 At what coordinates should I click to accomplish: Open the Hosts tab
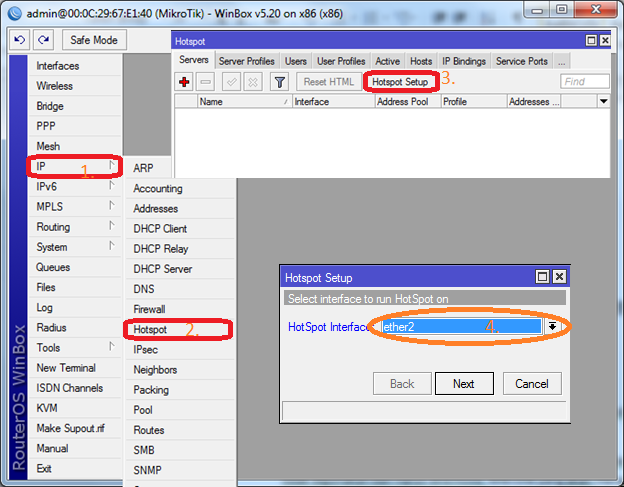click(421, 61)
